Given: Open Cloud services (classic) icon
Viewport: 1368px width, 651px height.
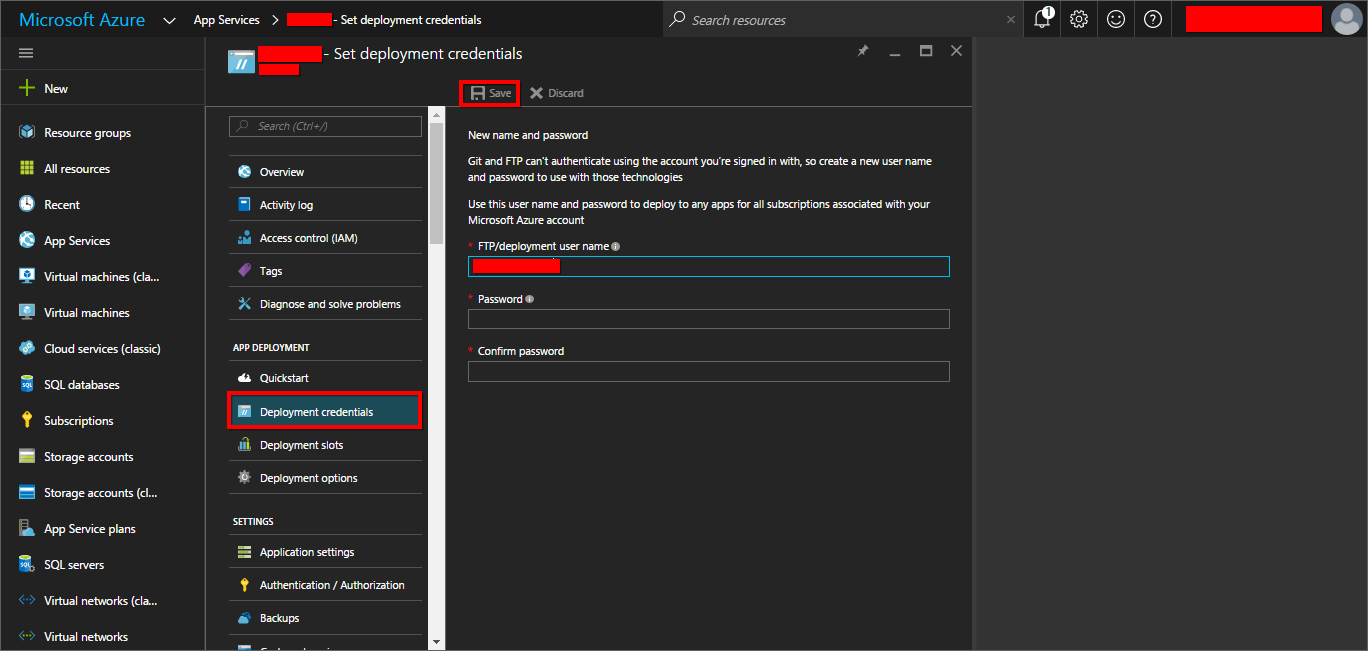Looking at the screenshot, I should 27,348.
